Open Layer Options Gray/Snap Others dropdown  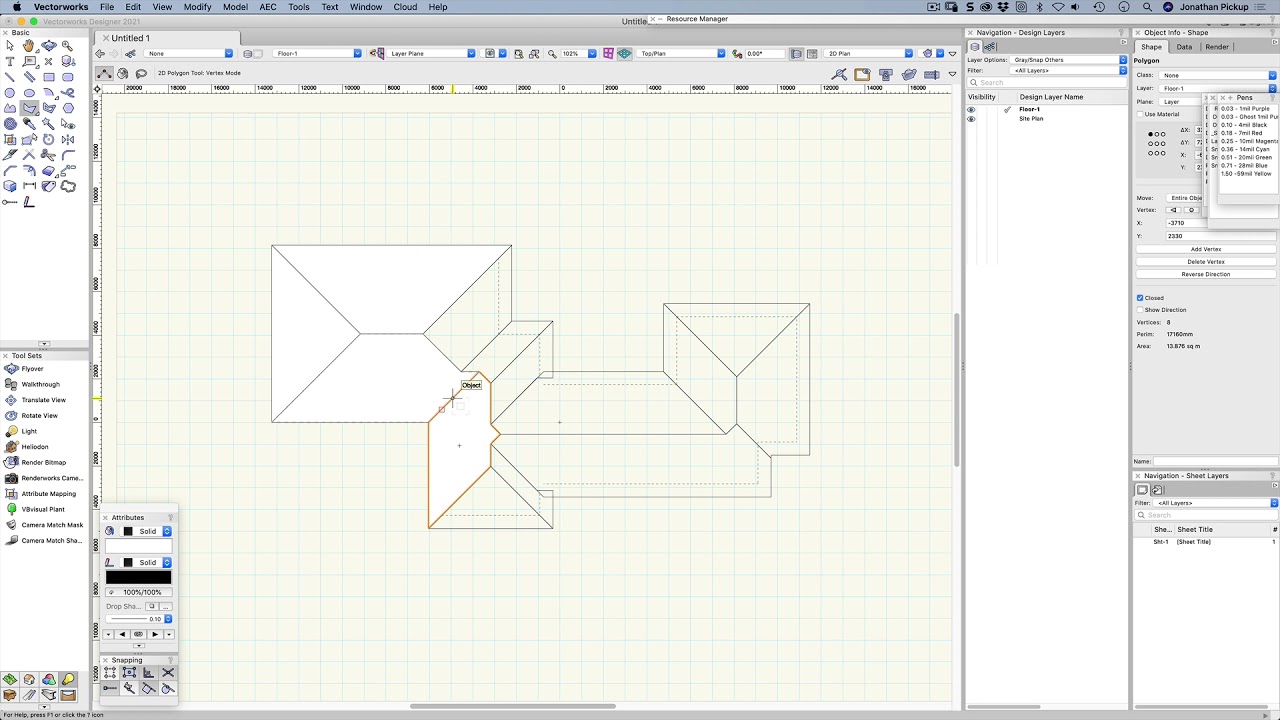pyautogui.click(x=1068, y=60)
